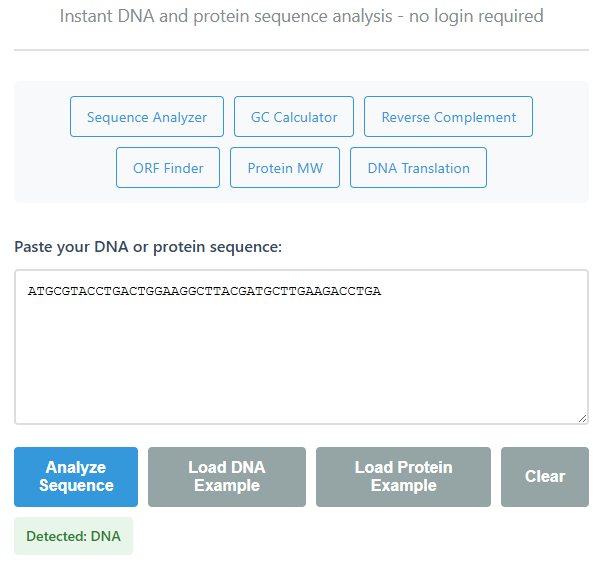Click the resize handle of the sequence box
This screenshot has width=601, height=563.
pyautogui.click(x=582, y=418)
